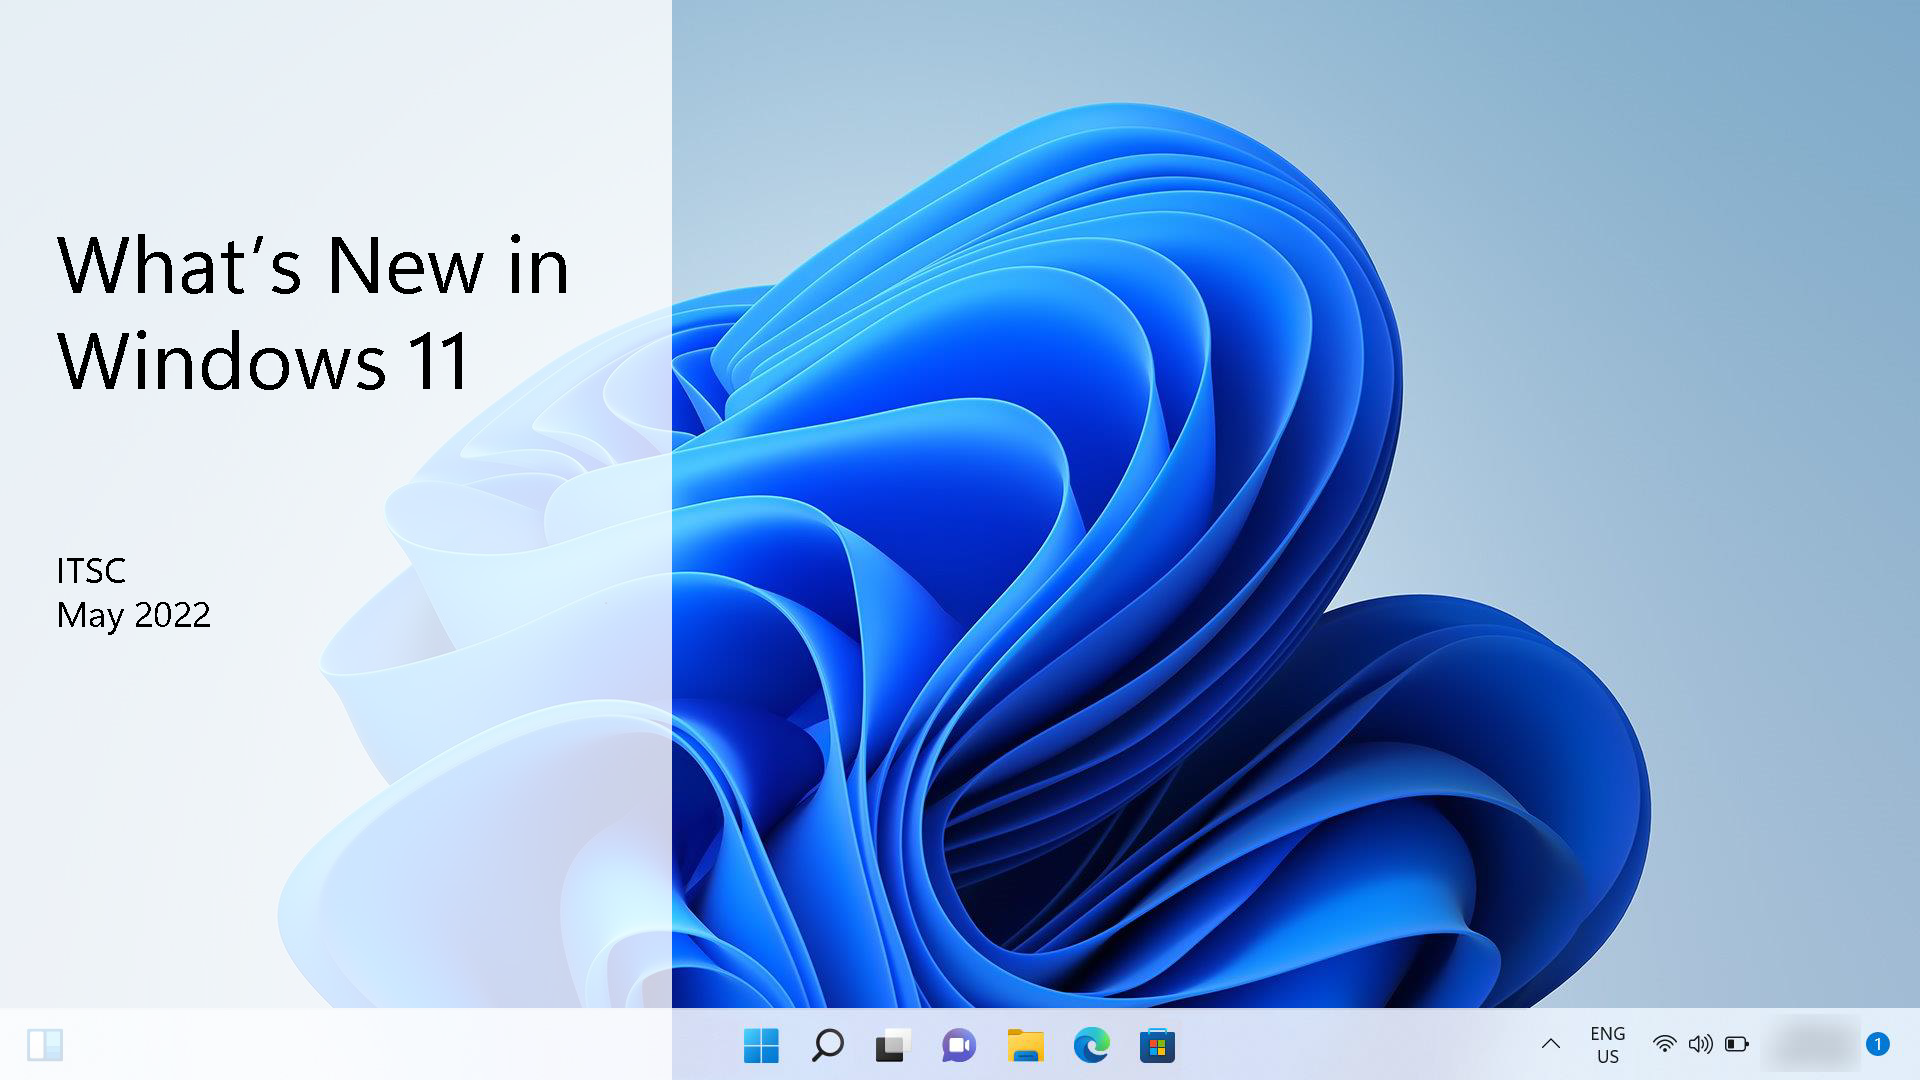Image resolution: width=1920 pixels, height=1080 pixels.
Task: Launch the Teams Chat icon
Action: (959, 1045)
